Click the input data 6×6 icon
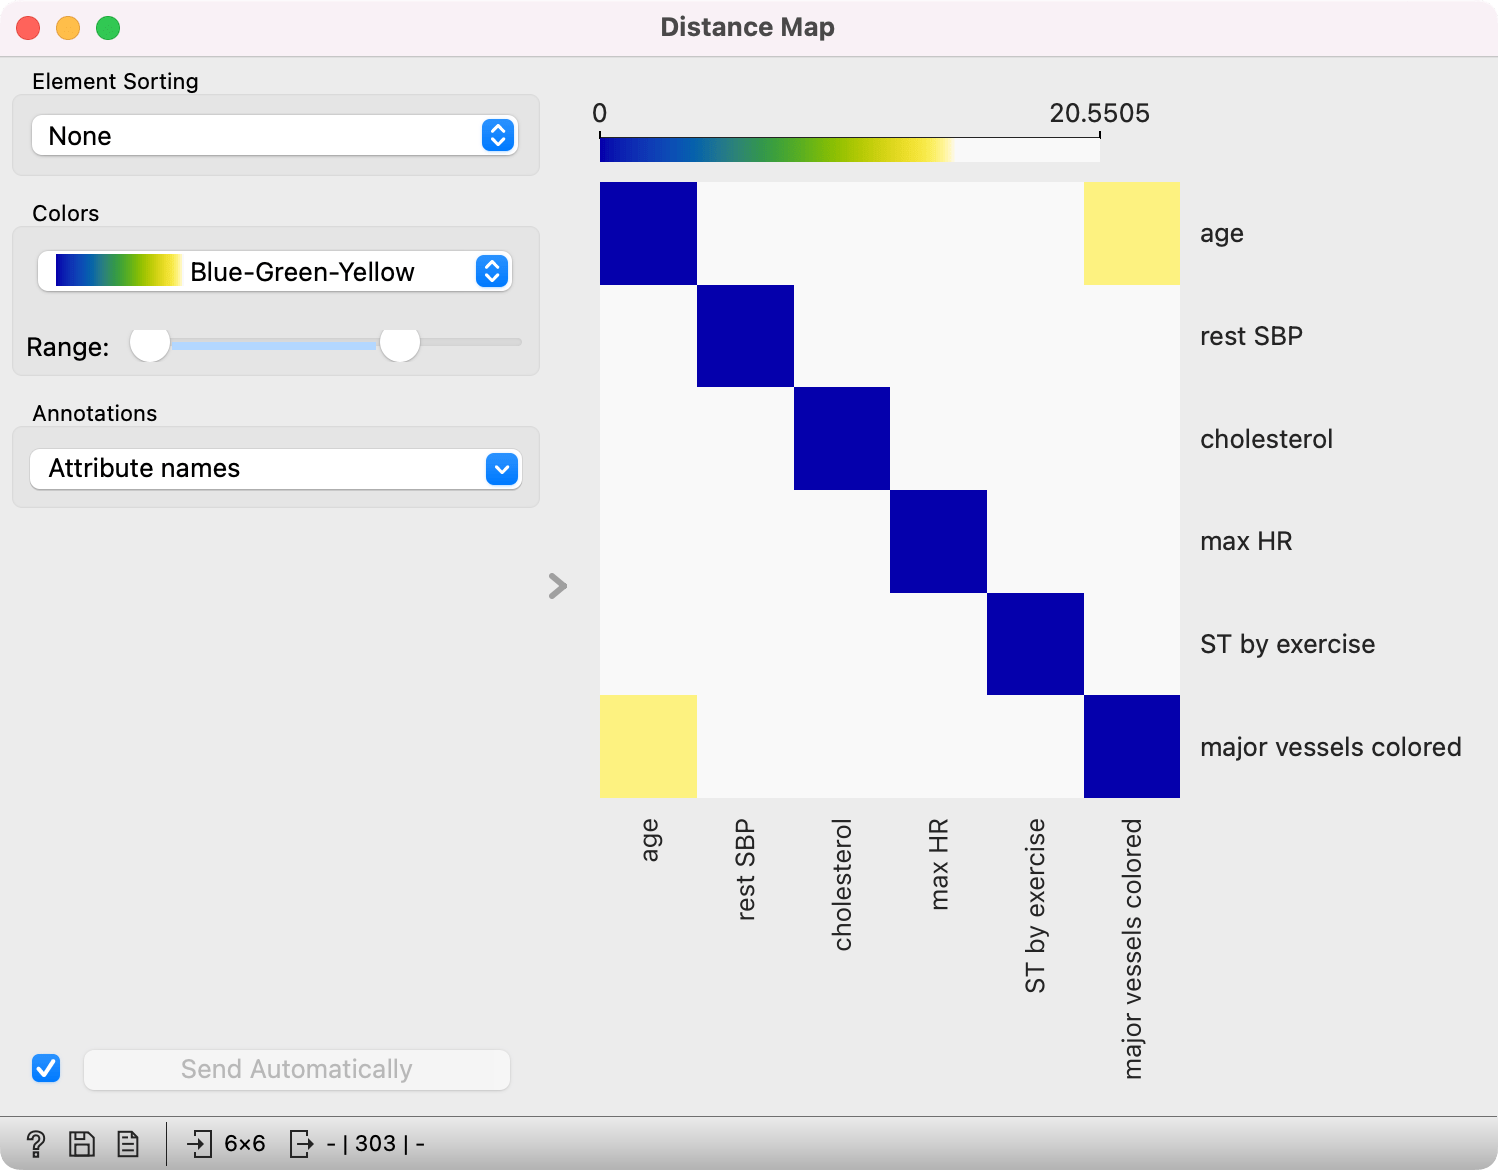Image resolution: width=1498 pixels, height=1170 pixels. pos(200,1143)
